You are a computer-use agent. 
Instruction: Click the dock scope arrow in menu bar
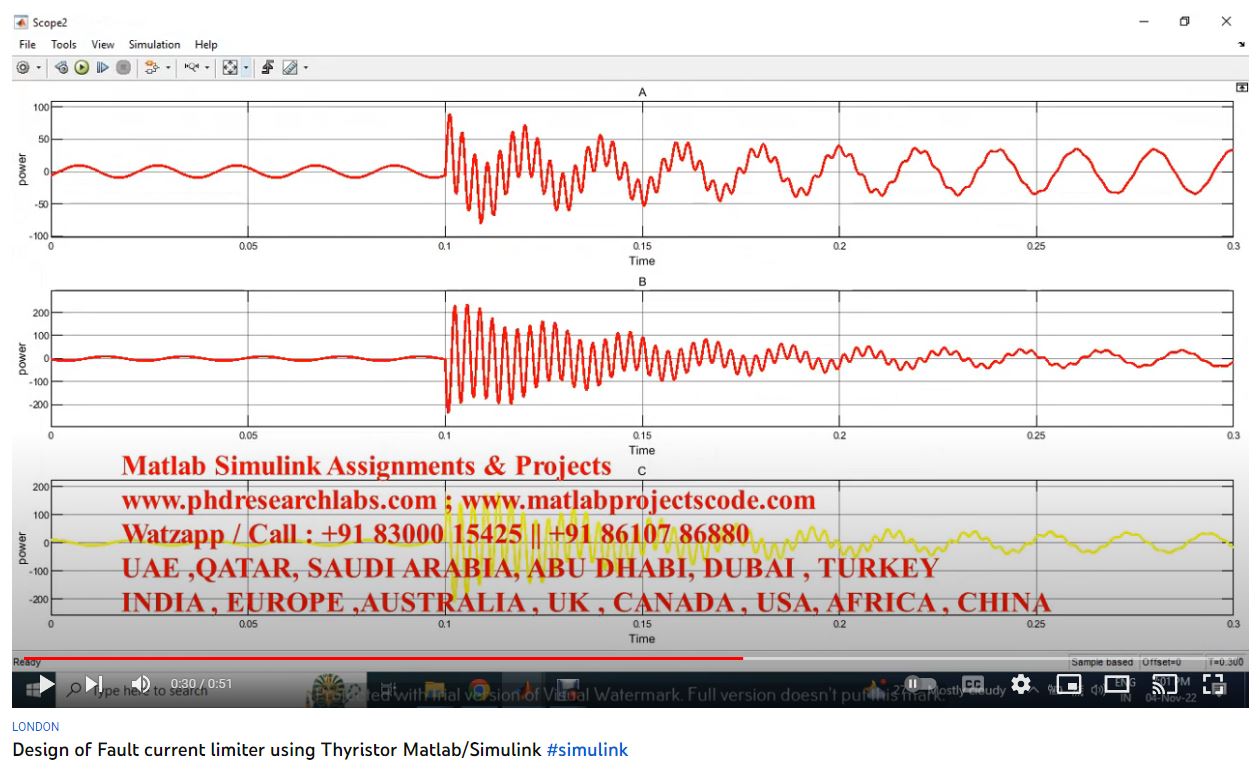coord(1241,45)
